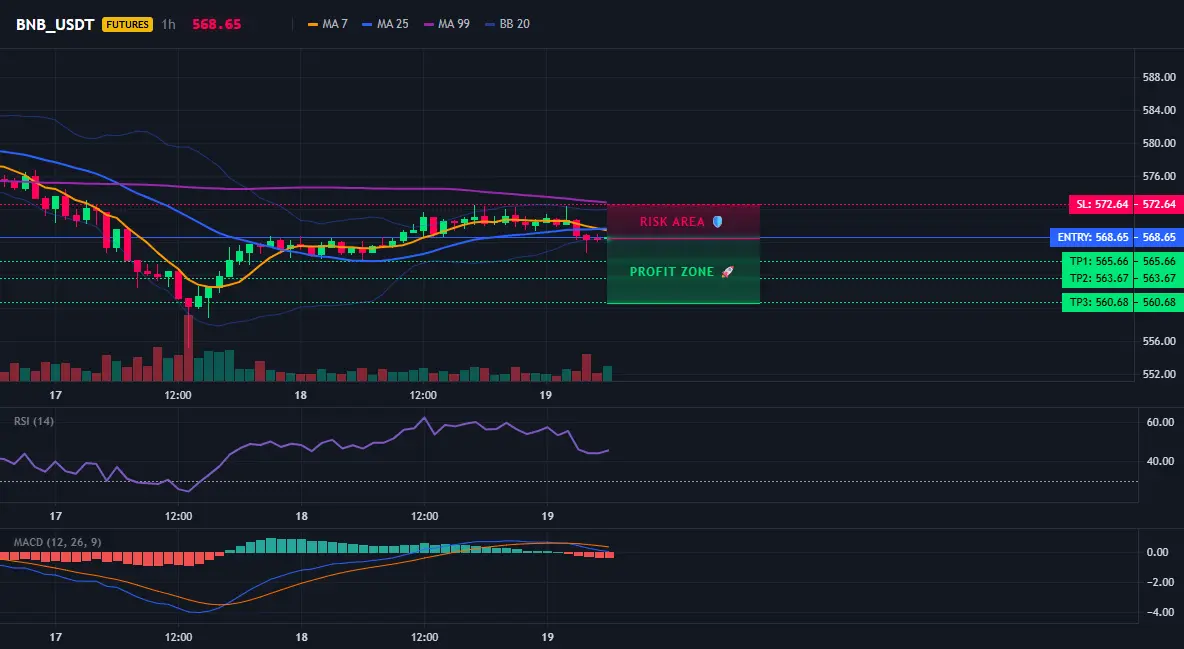This screenshot has height=649, width=1184.
Task: Click the TP2: 563.67 target label
Action: click(1099, 278)
